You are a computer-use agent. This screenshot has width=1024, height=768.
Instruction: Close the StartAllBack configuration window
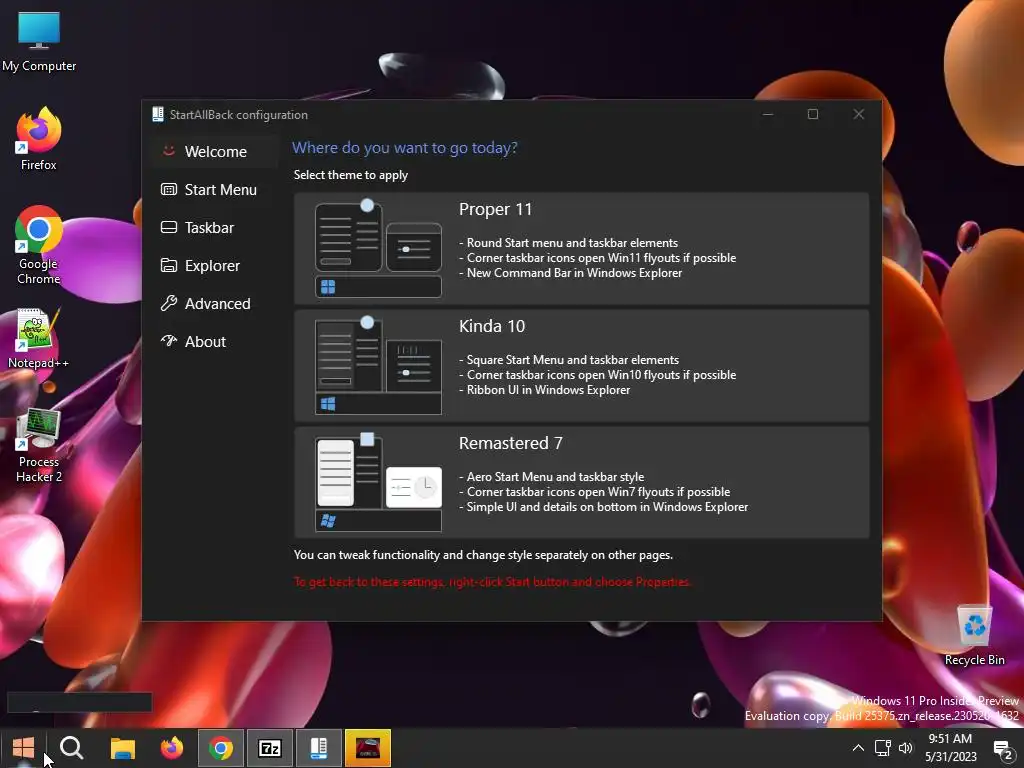(859, 114)
